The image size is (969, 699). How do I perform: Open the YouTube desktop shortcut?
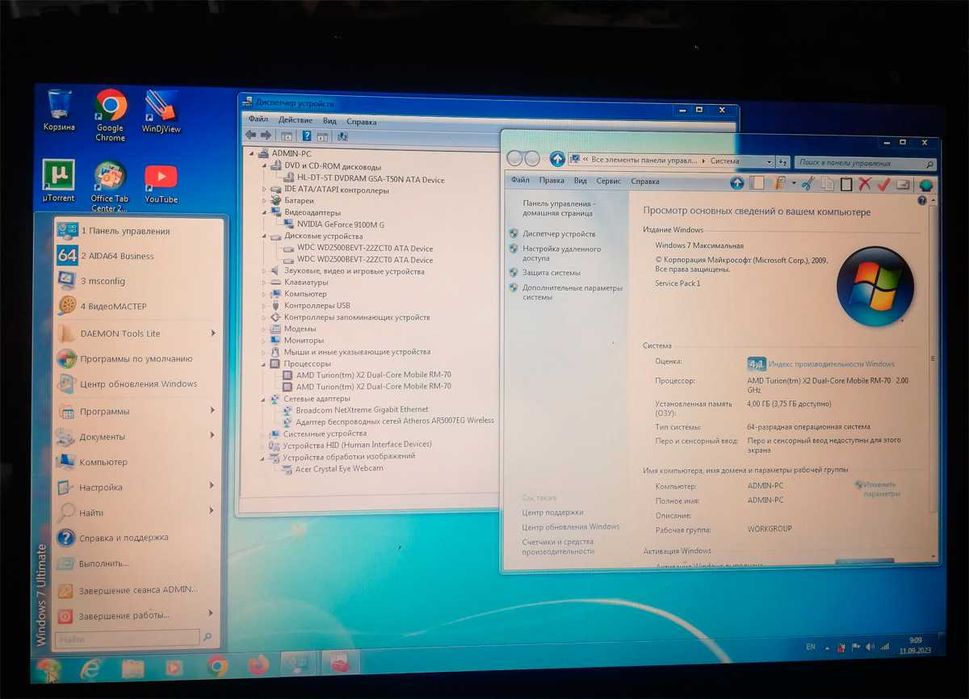161,183
